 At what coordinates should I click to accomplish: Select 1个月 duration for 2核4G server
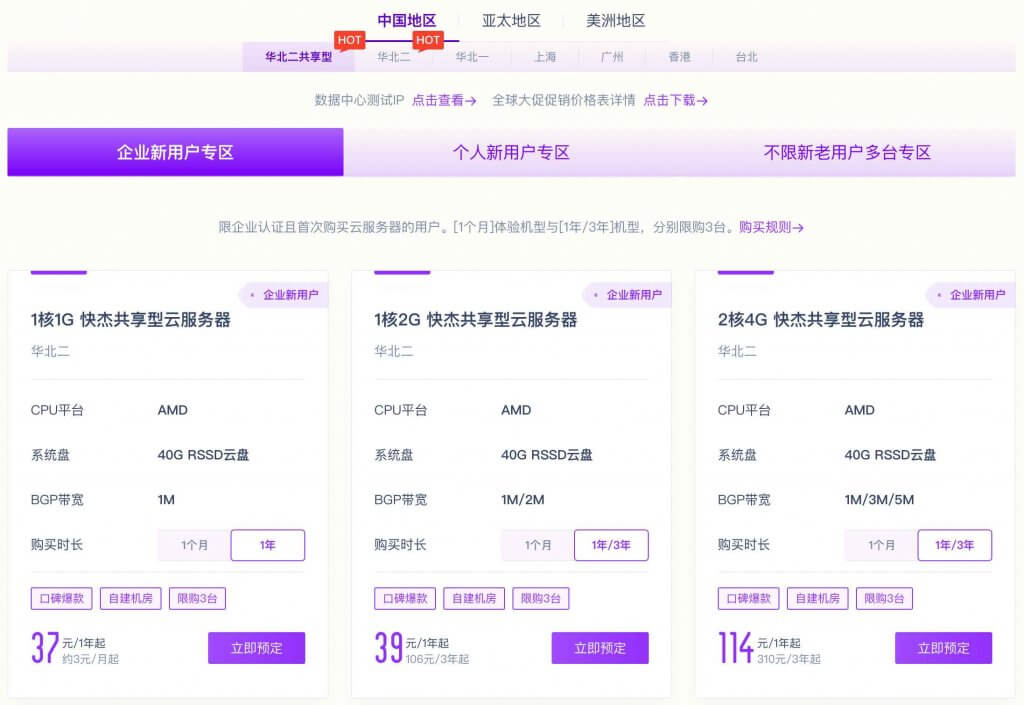coord(882,545)
